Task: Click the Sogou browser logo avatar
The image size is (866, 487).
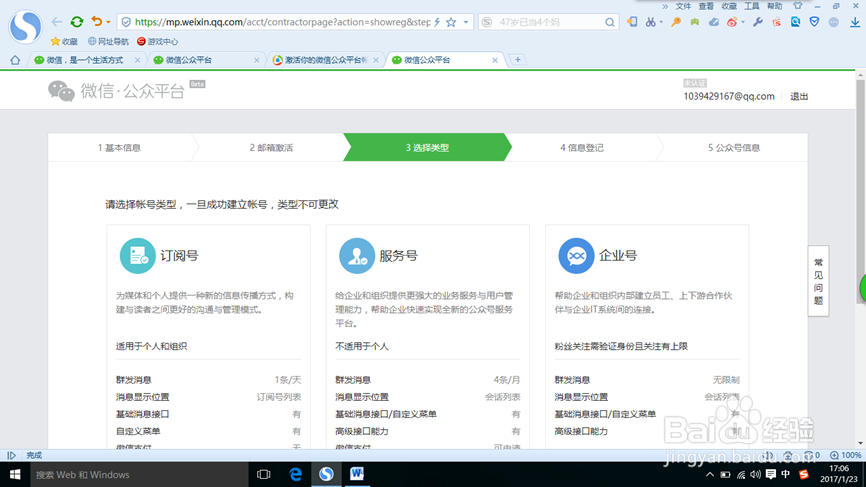Action: coord(25,26)
